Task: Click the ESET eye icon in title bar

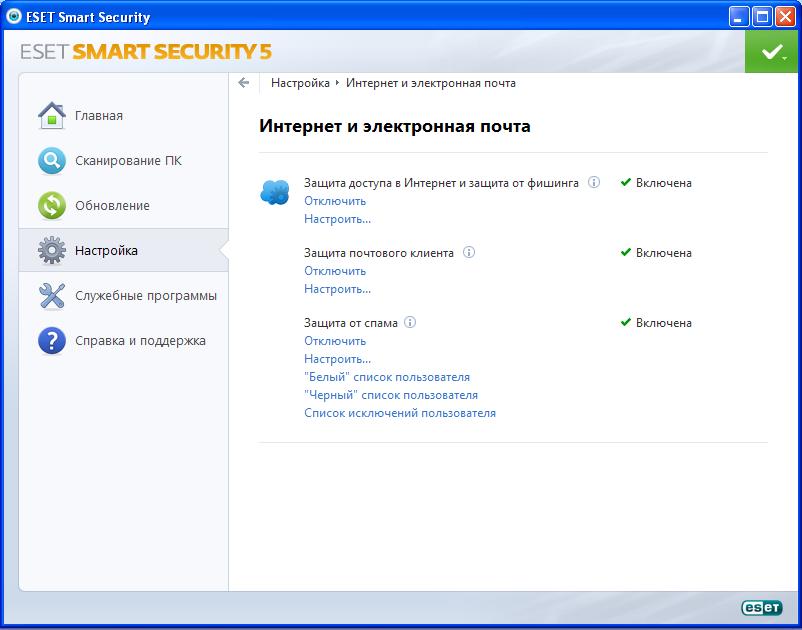Action: click(13, 16)
